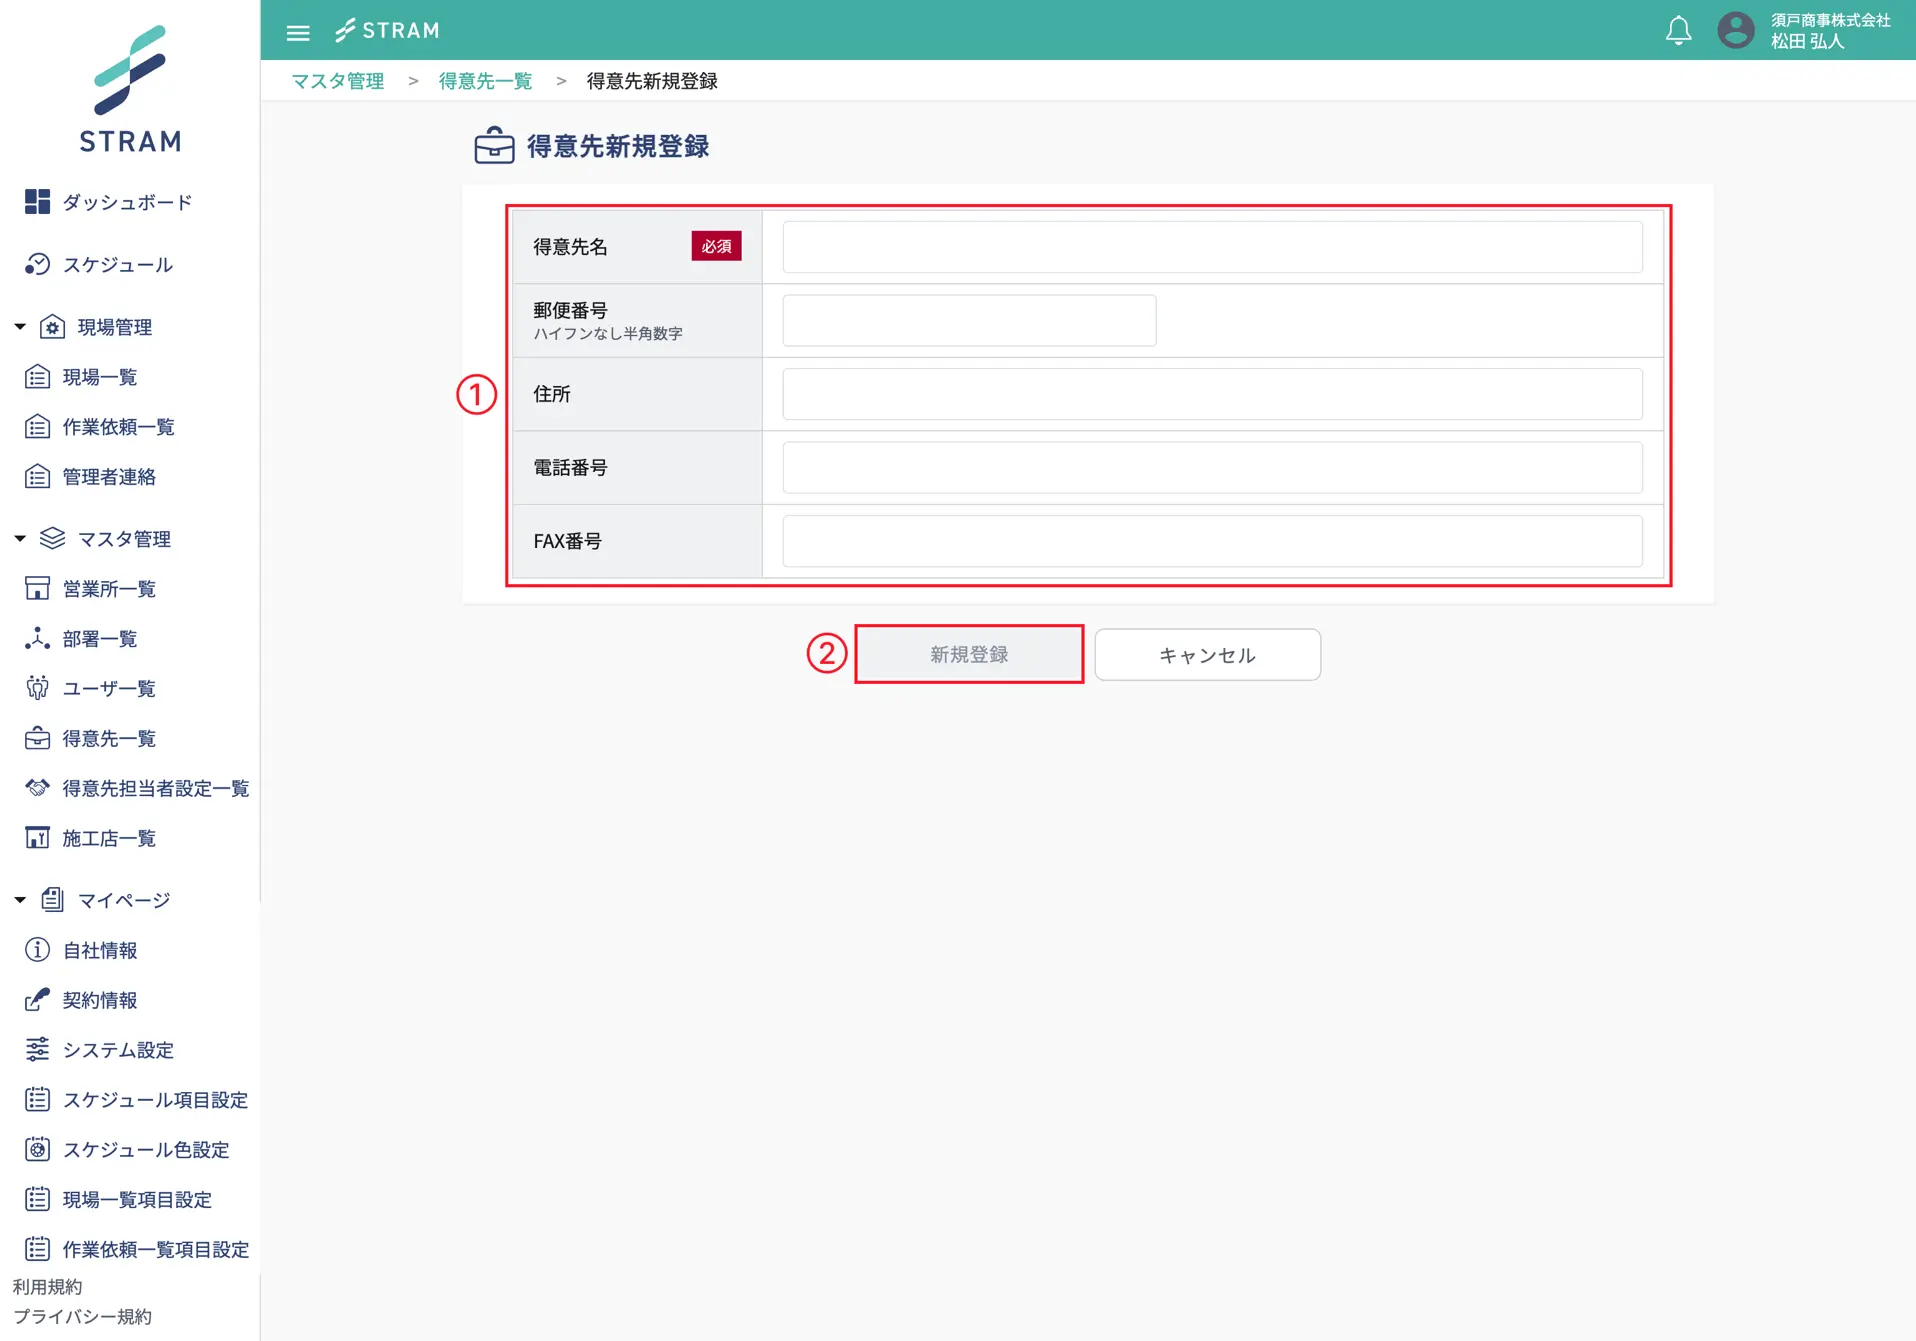Collapse the 現場管理 section
The image size is (1916, 1341).
(20, 327)
